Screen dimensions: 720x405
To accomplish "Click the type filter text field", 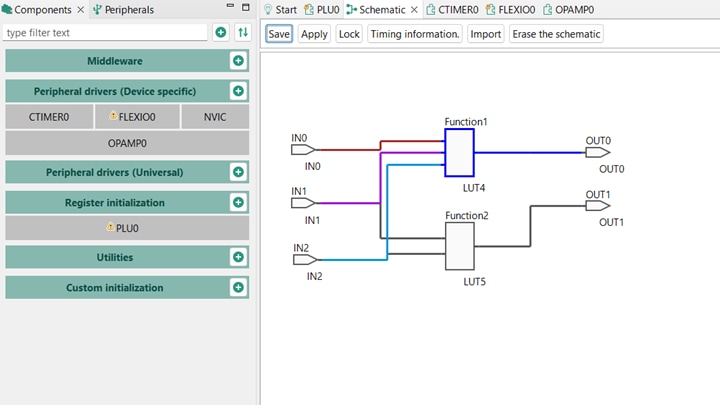I will click(105, 33).
